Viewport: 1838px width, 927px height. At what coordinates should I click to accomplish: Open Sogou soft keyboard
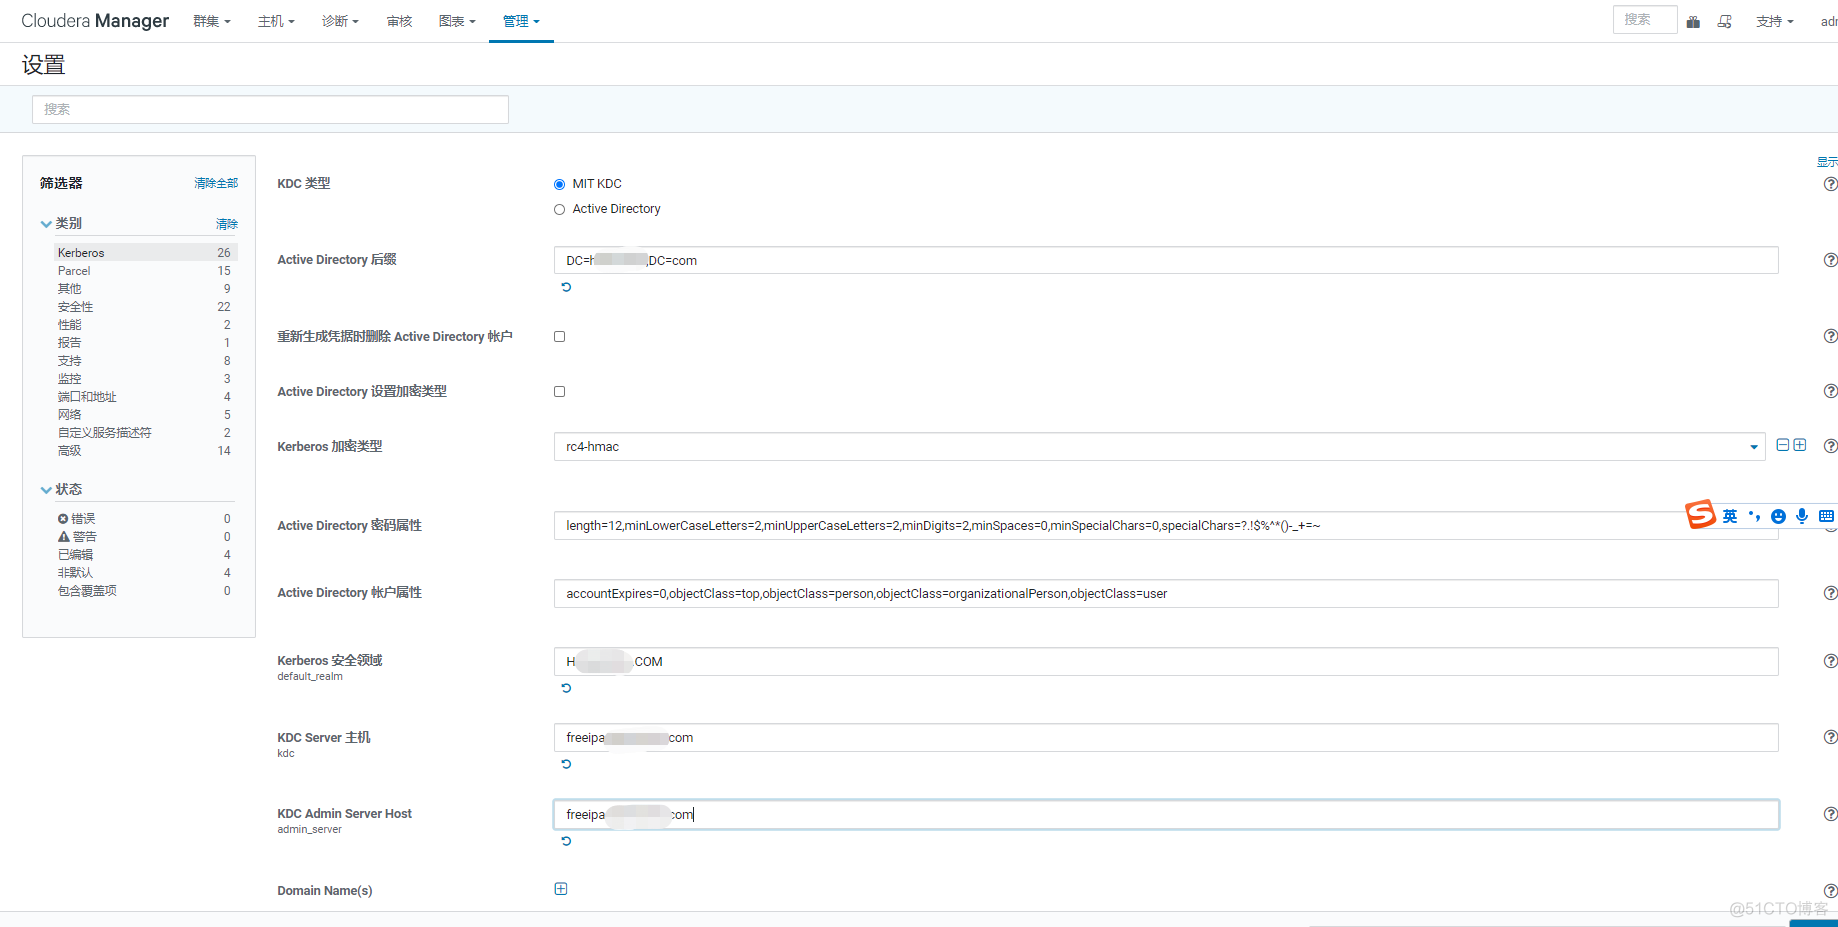click(1826, 516)
